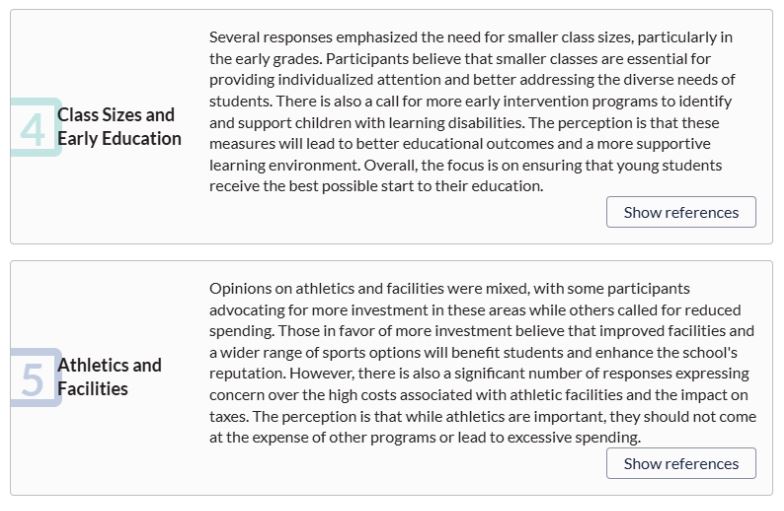The height and width of the screenshot is (511, 784).
Task: Click the phrase 'smaller class sizes' in first line
Action: pyautogui.click(x=570, y=37)
